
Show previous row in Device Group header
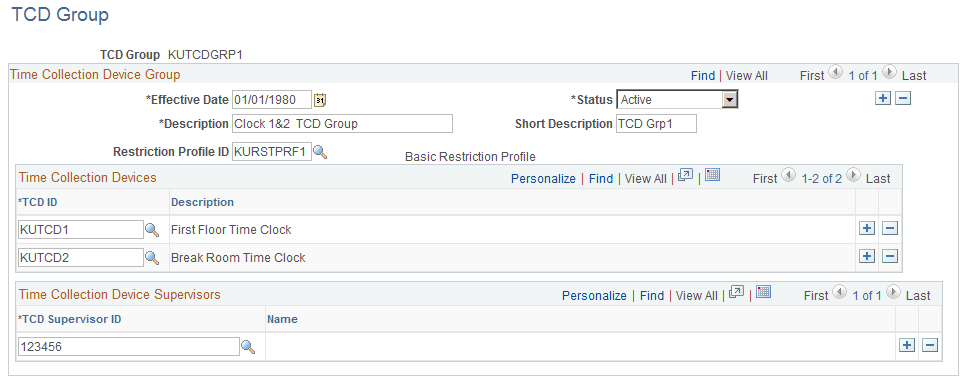835,73
